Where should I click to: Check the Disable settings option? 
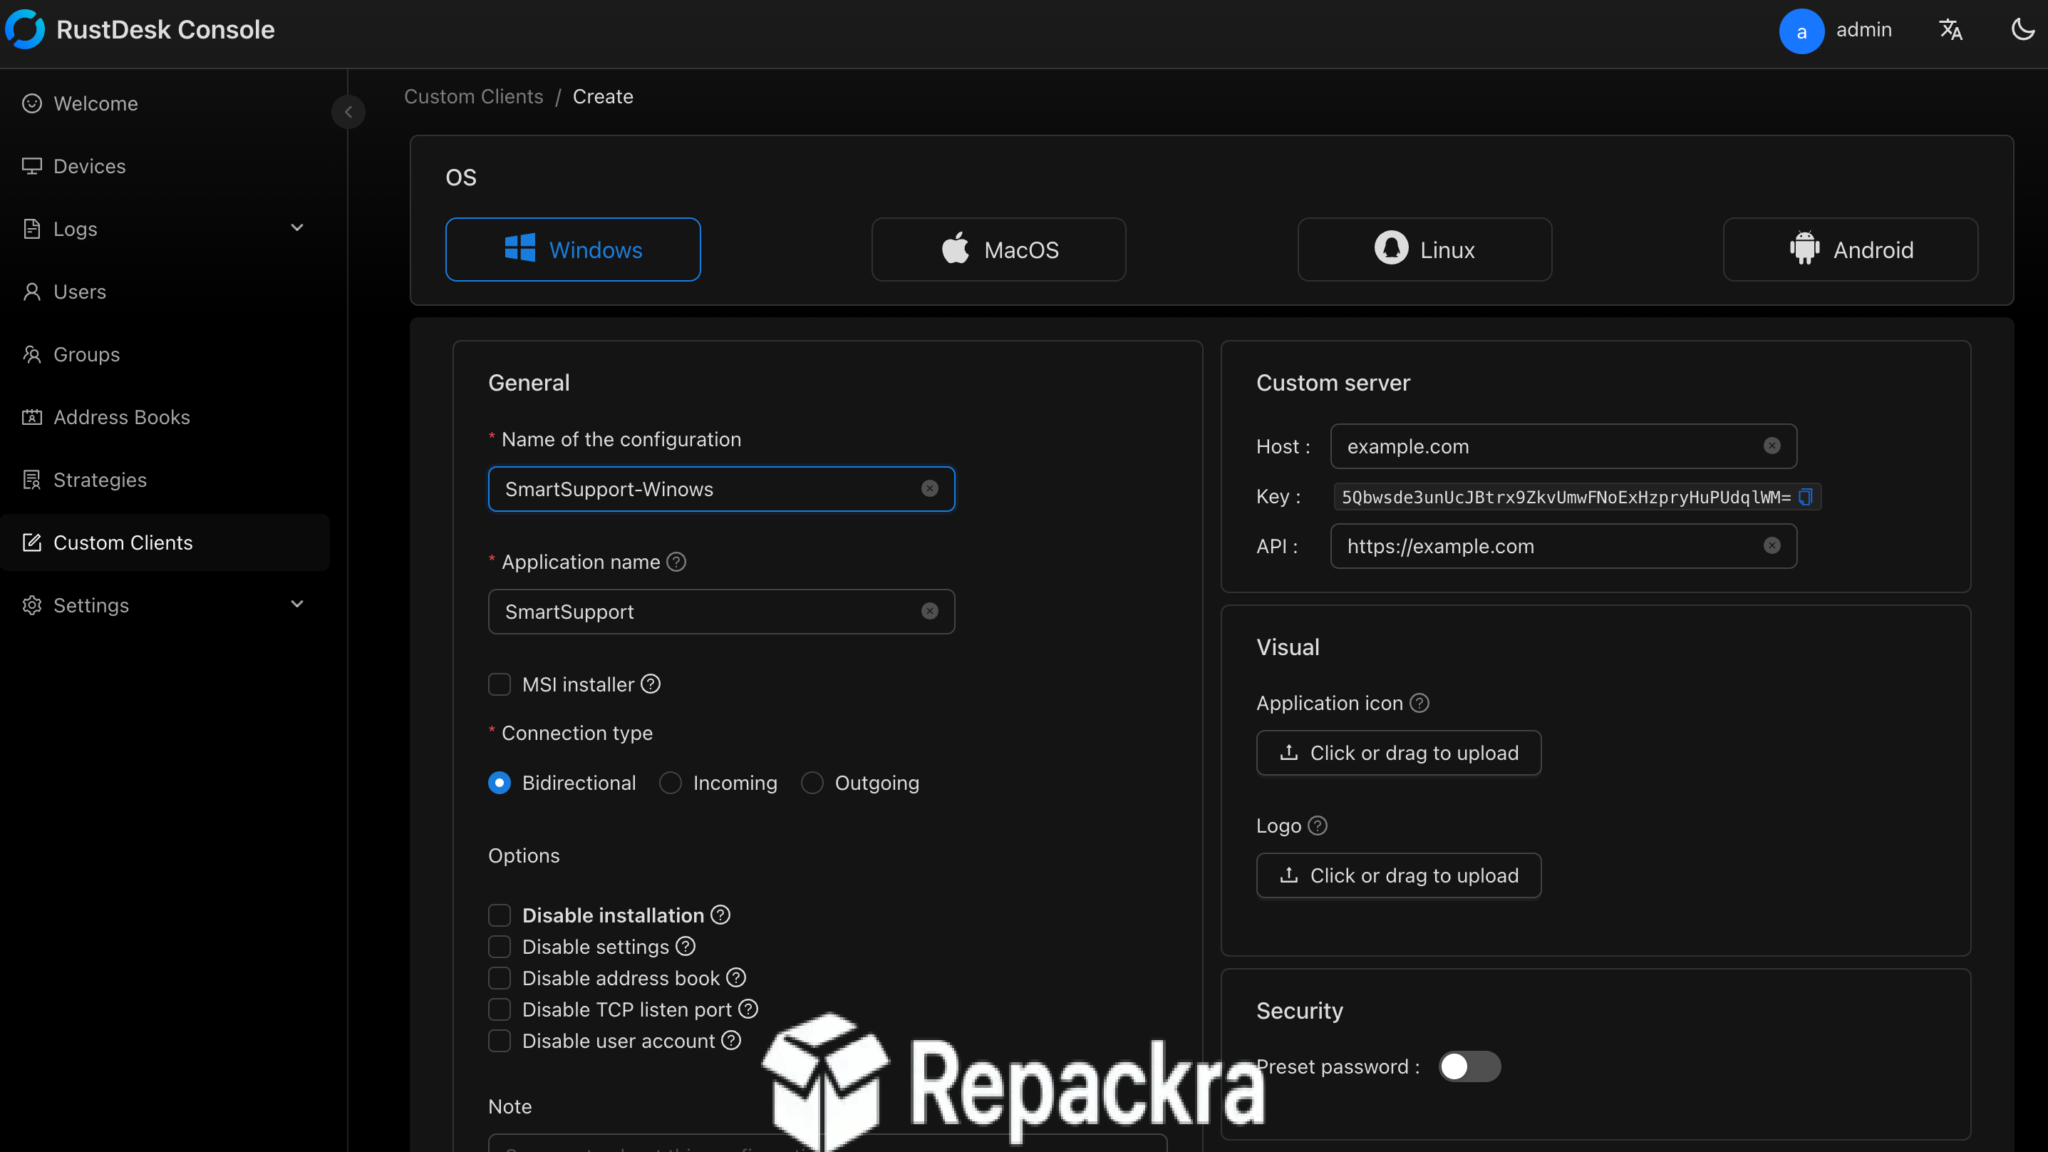pyautogui.click(x=499, y=947)
